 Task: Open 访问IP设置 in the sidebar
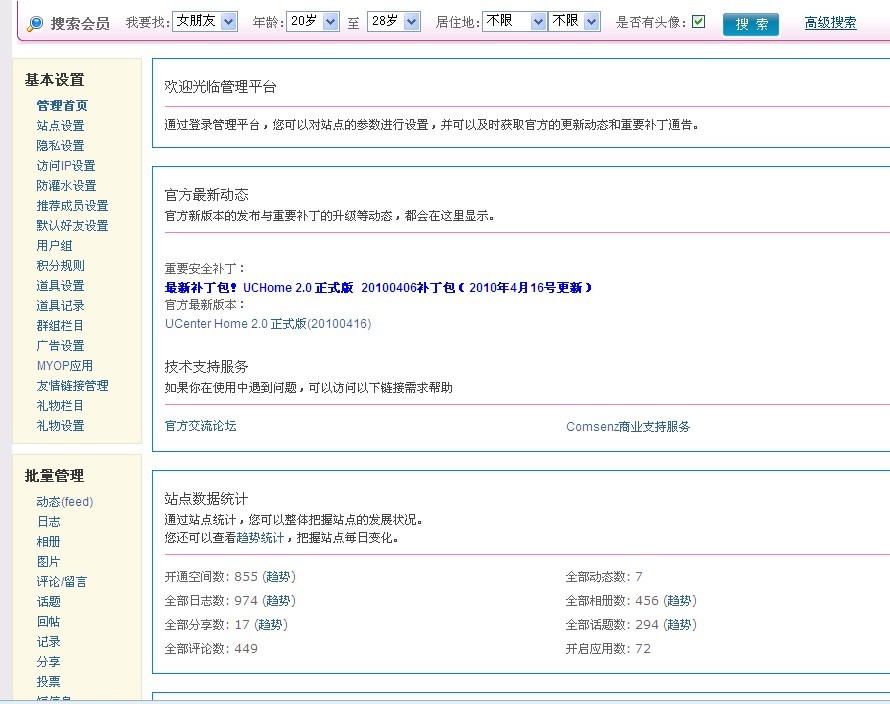(x=66, y=165)
